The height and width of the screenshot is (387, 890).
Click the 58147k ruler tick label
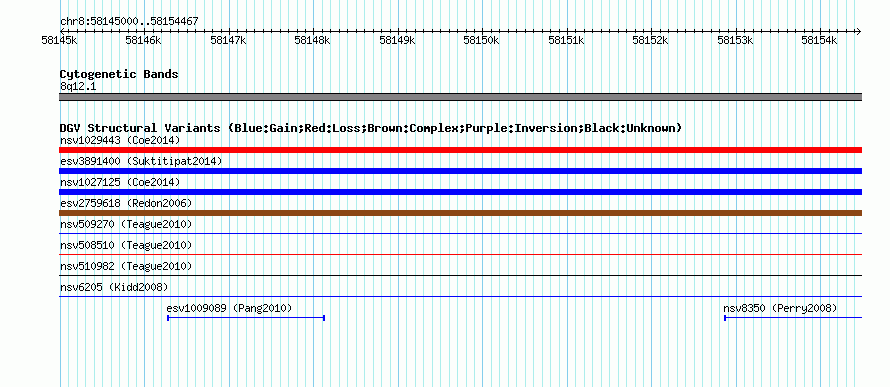point(228,40)
